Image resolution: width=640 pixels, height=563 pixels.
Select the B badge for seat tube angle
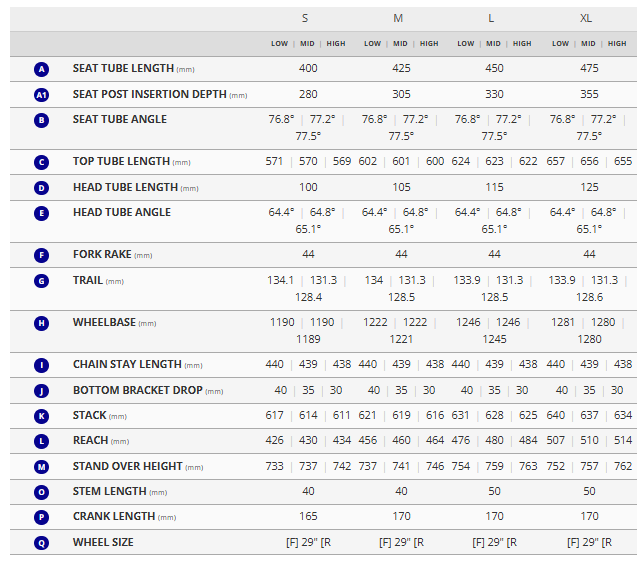(x=41, y=120)
